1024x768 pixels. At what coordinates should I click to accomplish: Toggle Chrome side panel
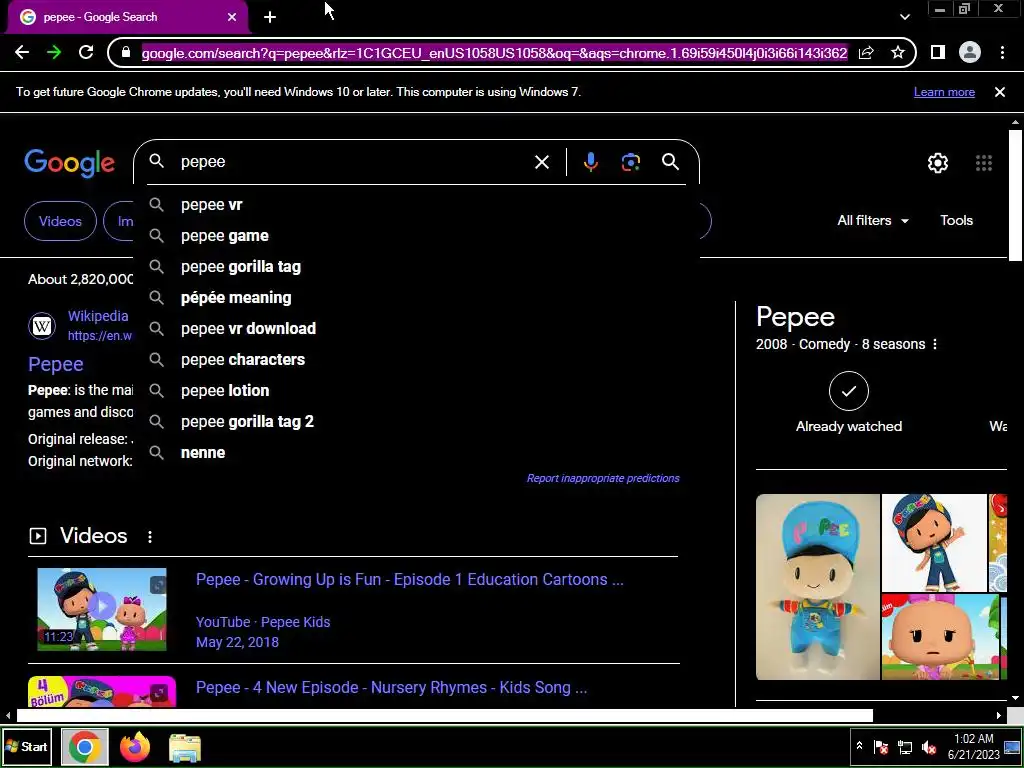point(938,52)
